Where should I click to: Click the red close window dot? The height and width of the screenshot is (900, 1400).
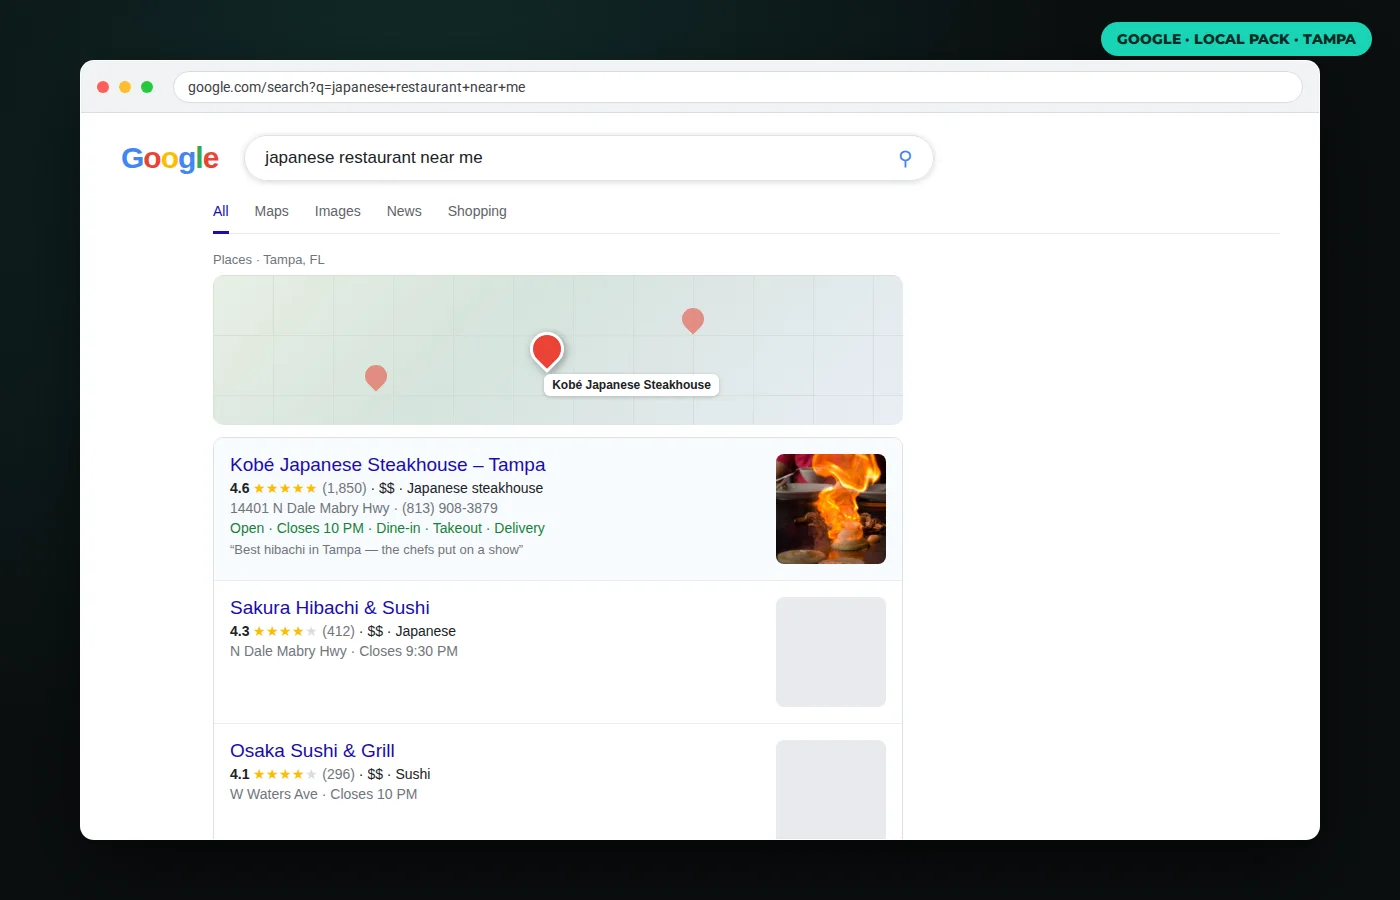pyautogui.click(x=103, y=87)
